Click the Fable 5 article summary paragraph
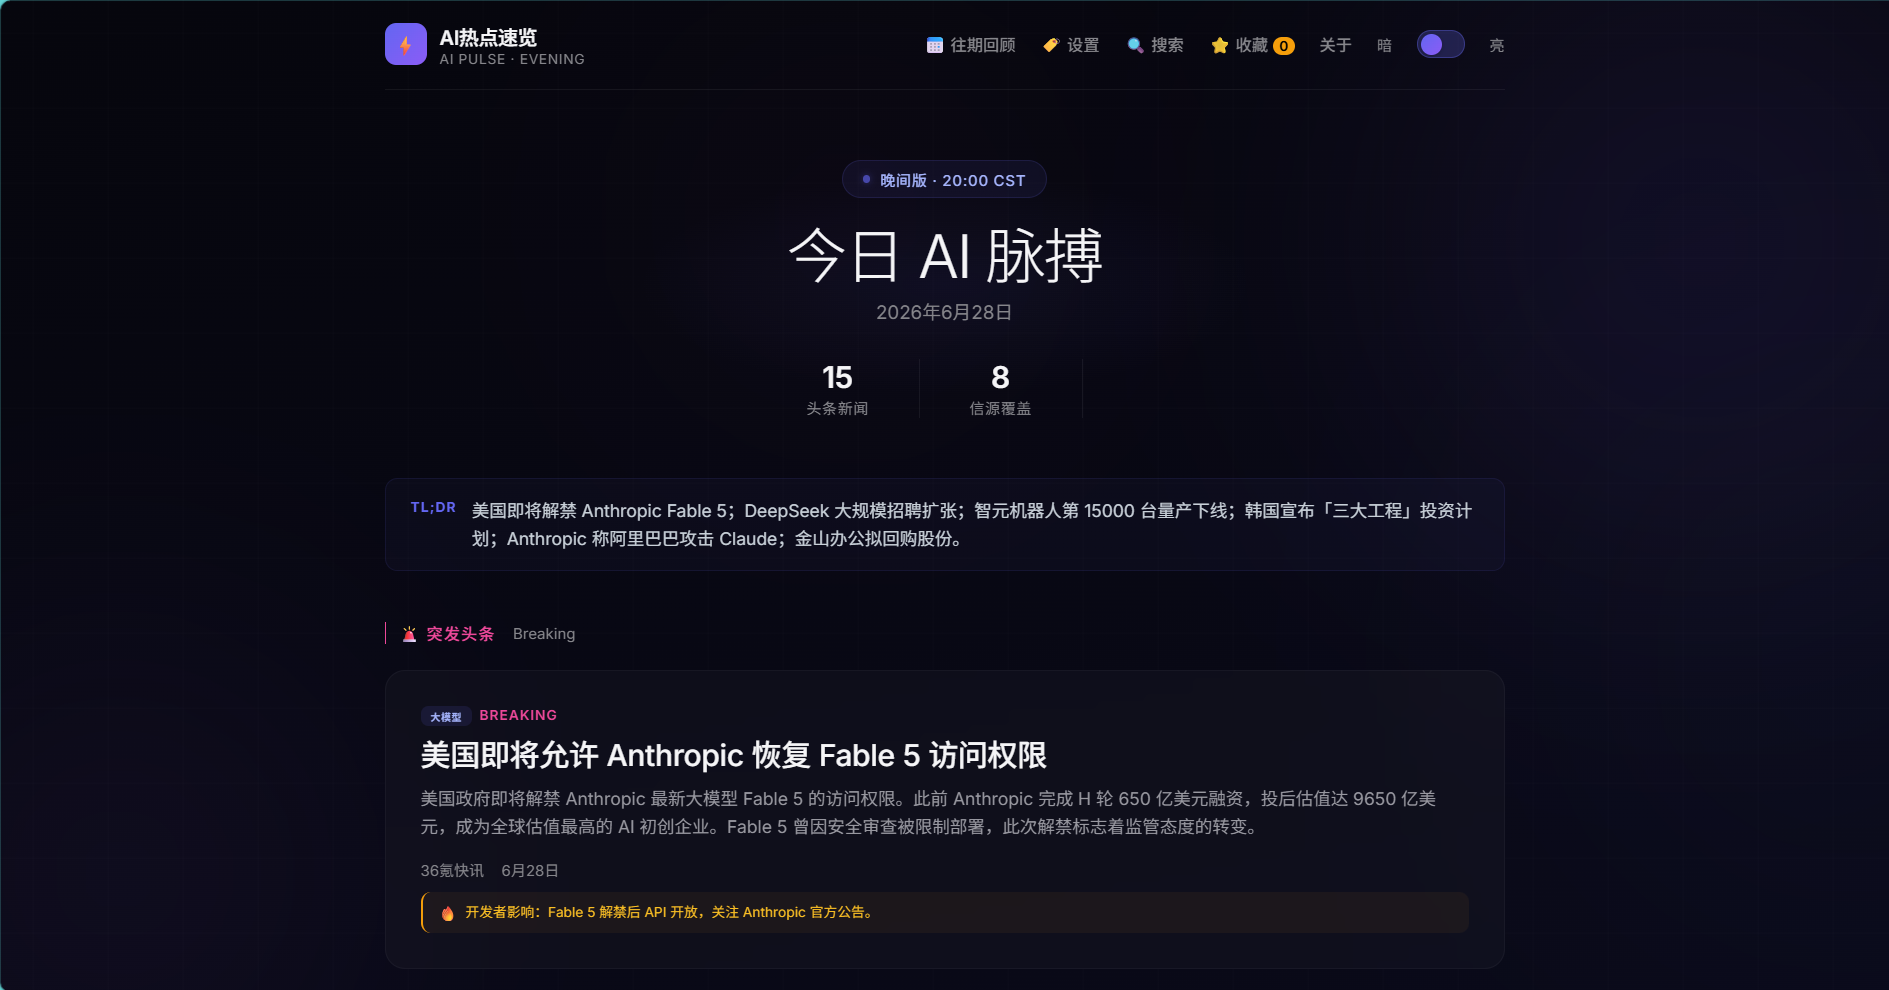 tap(928, 813)
